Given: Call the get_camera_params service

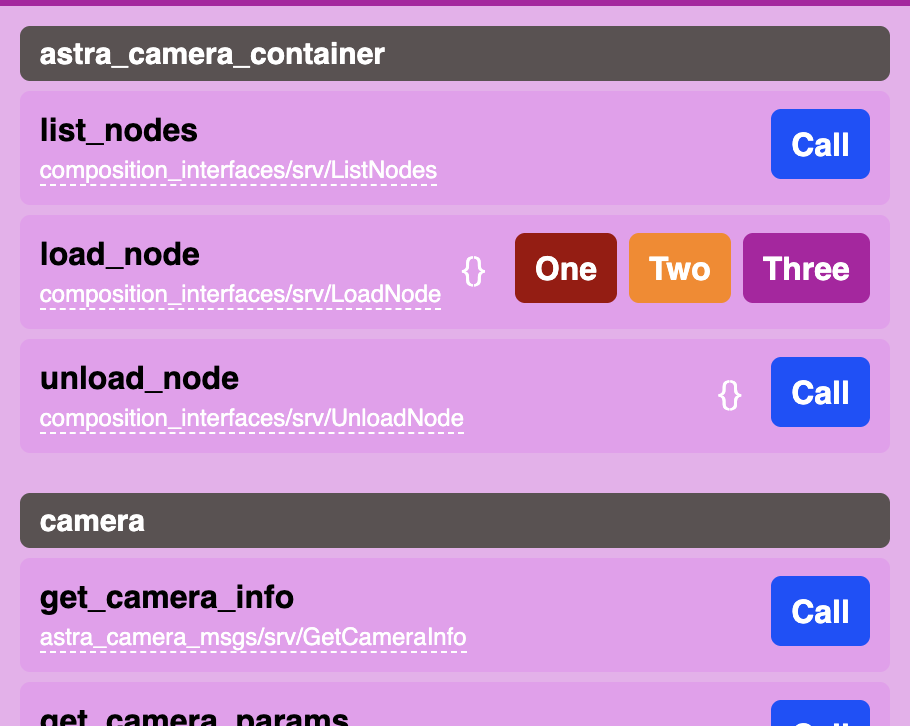Looking at the screenshot, I should 820,717.
